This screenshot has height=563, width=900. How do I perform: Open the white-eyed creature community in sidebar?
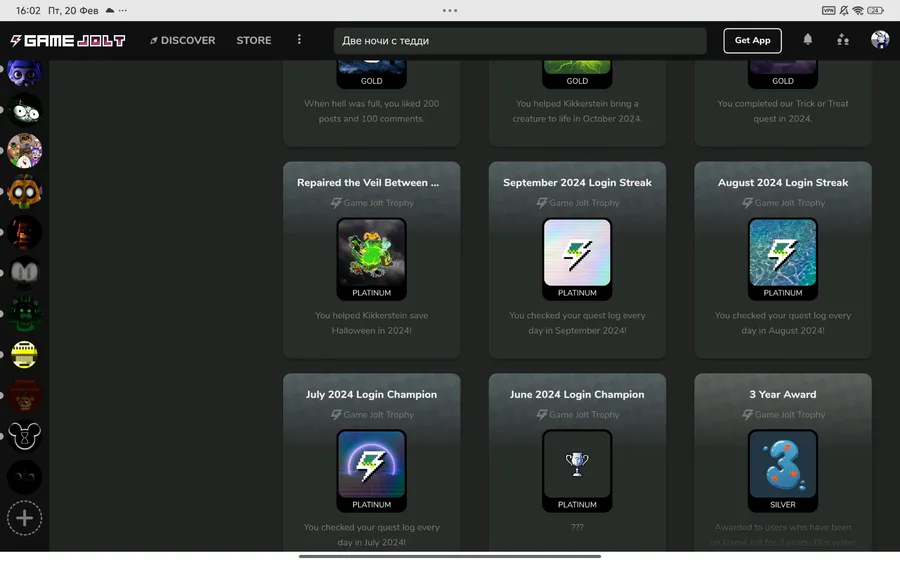(24, 110)
